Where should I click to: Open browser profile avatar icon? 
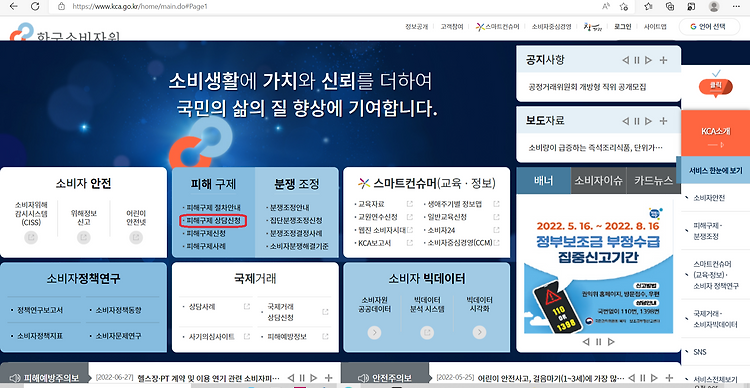click(714, 6)
